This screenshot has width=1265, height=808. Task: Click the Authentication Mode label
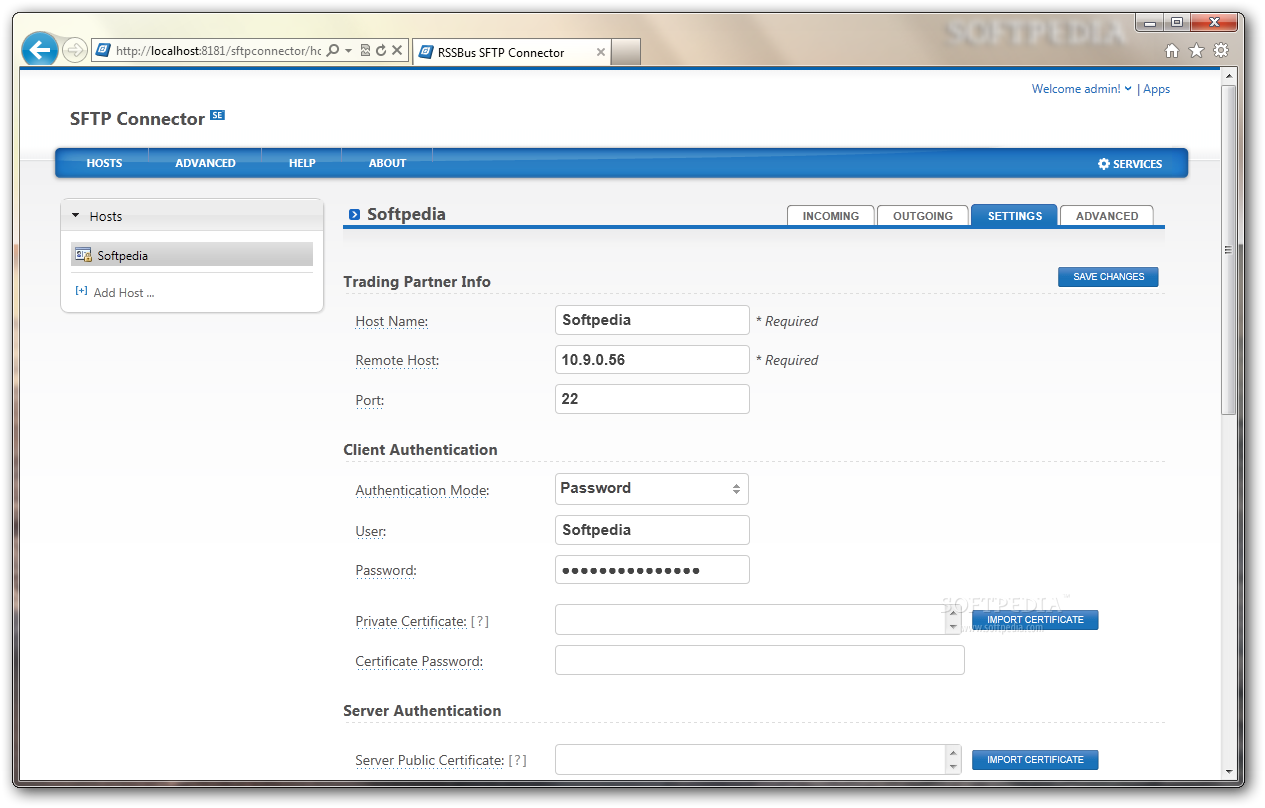click(x=422, y=491)
